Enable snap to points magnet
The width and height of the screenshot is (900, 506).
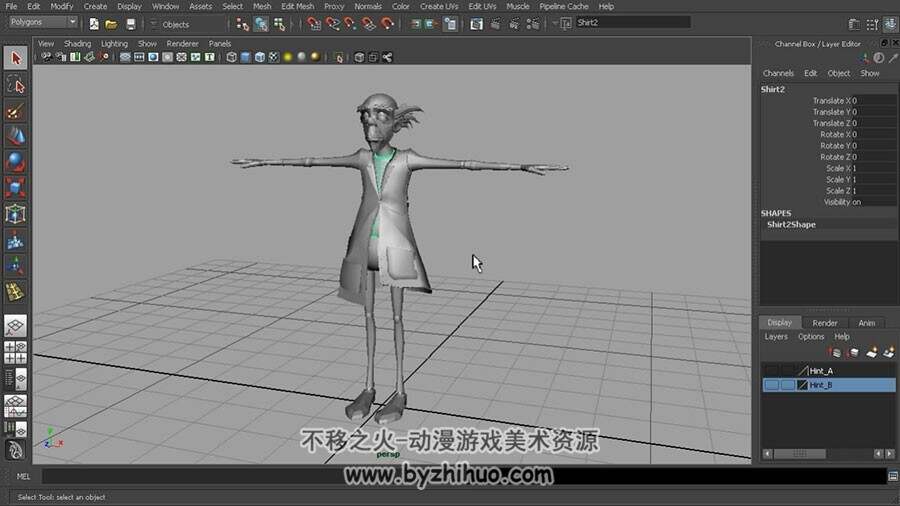pos(350,24)
